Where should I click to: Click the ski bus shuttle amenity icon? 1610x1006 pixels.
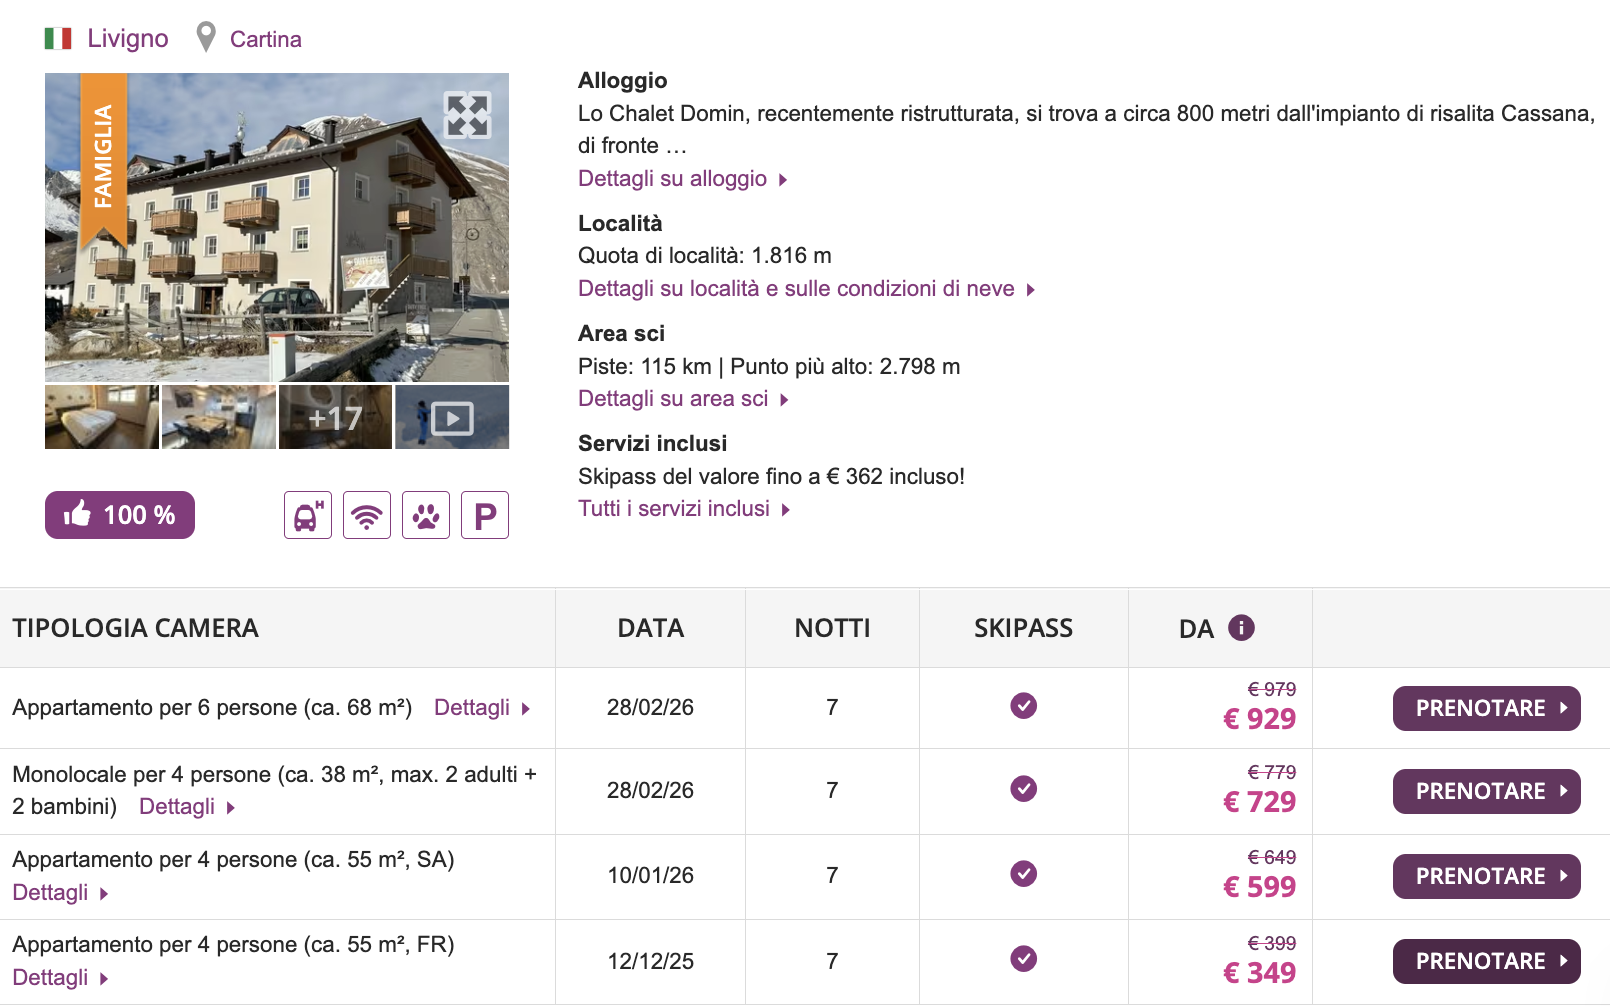click(x=307, y=515)
